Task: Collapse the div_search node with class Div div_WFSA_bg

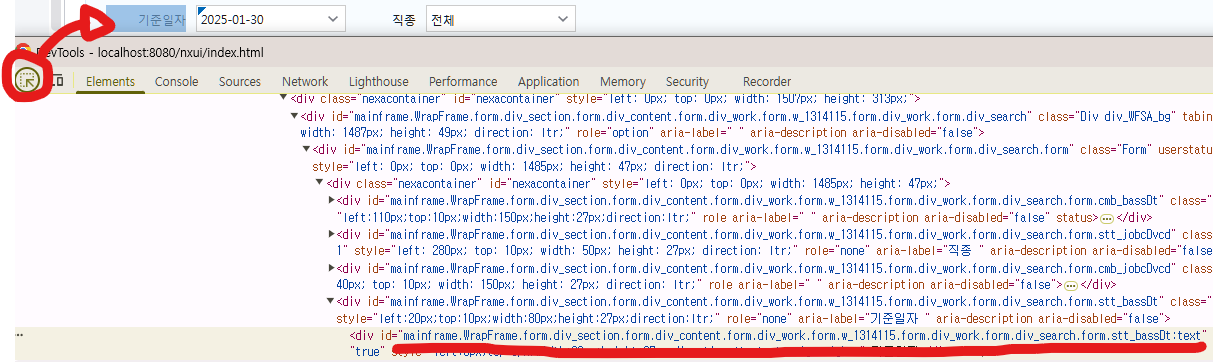Action: [295, 116]
